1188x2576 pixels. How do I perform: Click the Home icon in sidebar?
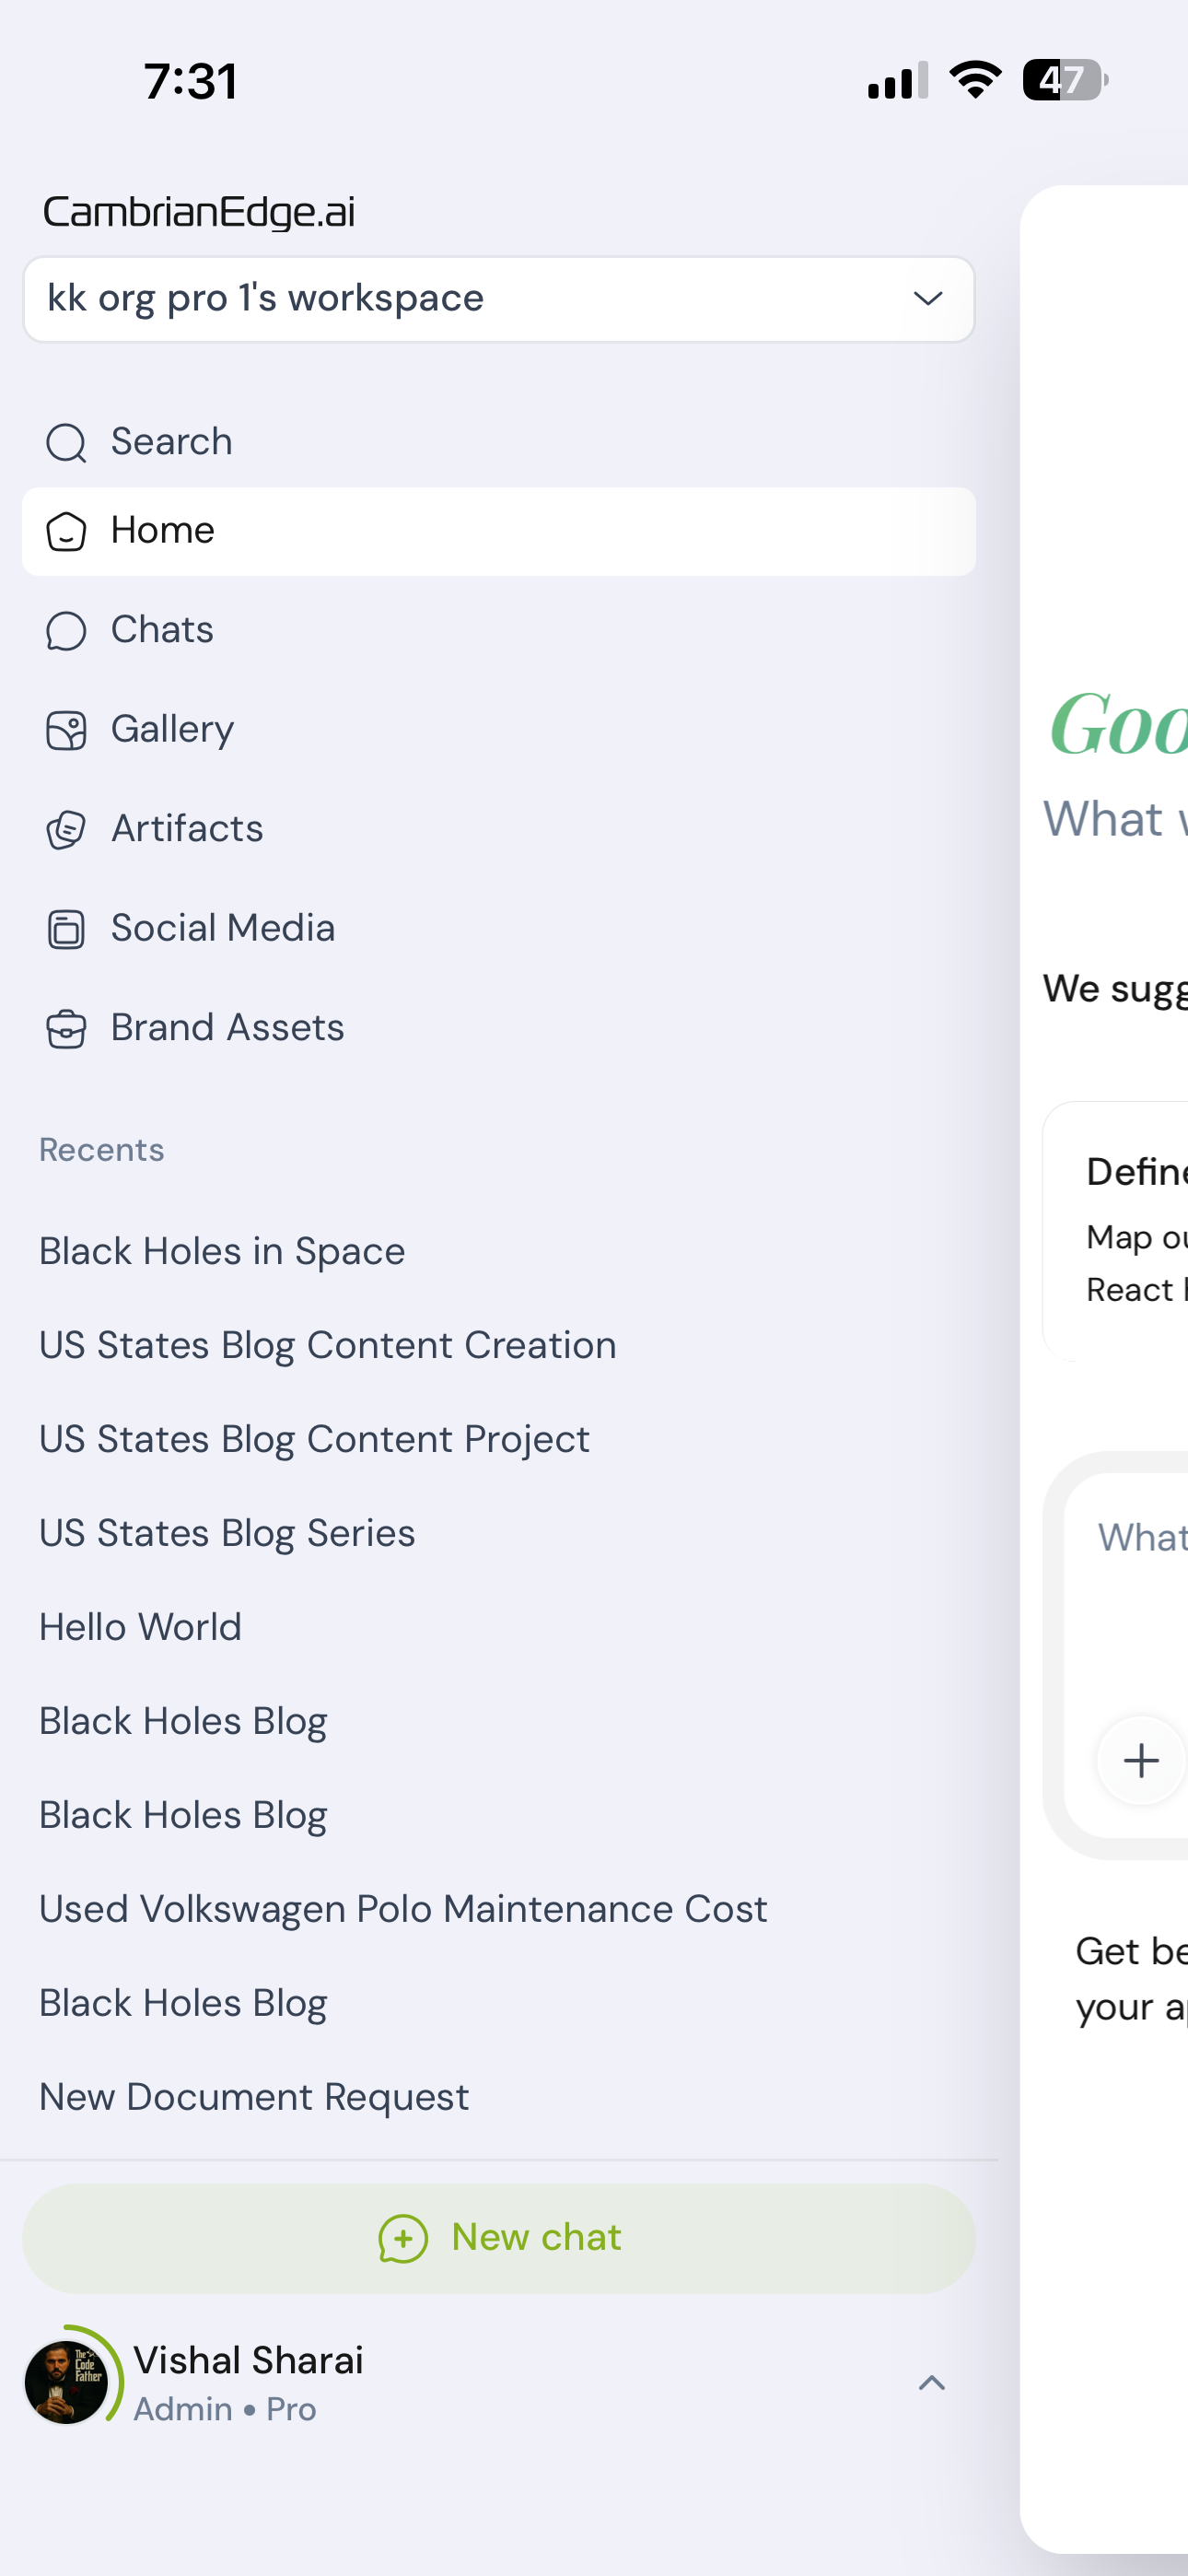[66, 531]
